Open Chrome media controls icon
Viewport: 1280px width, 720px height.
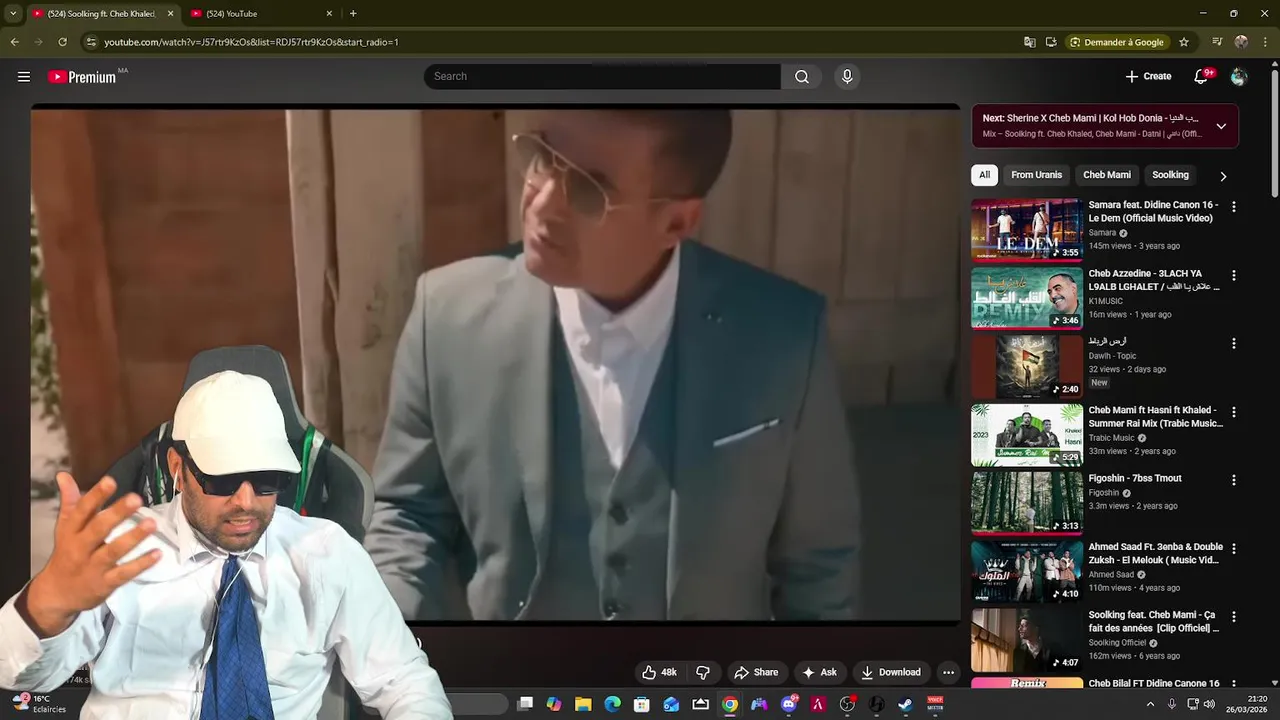[1217, 42]
